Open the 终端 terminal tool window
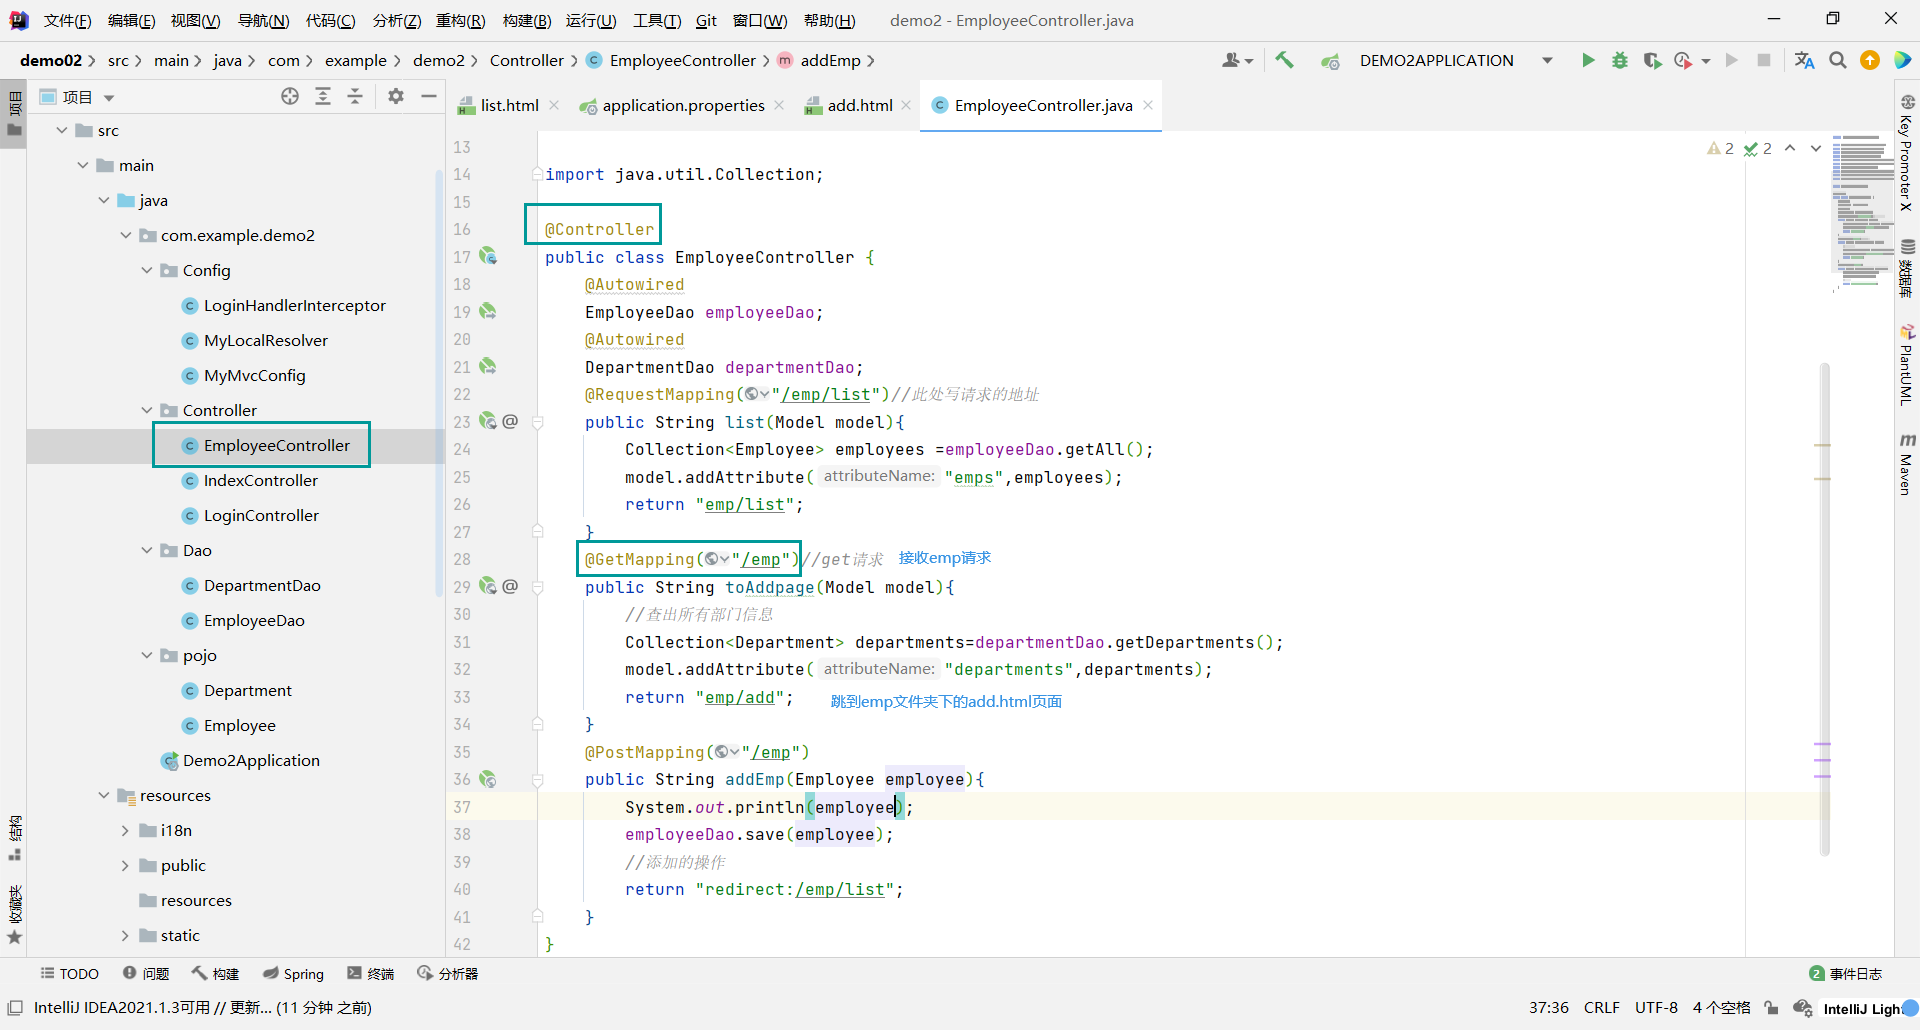1920x1030 pixels. (x=371, y=973)
